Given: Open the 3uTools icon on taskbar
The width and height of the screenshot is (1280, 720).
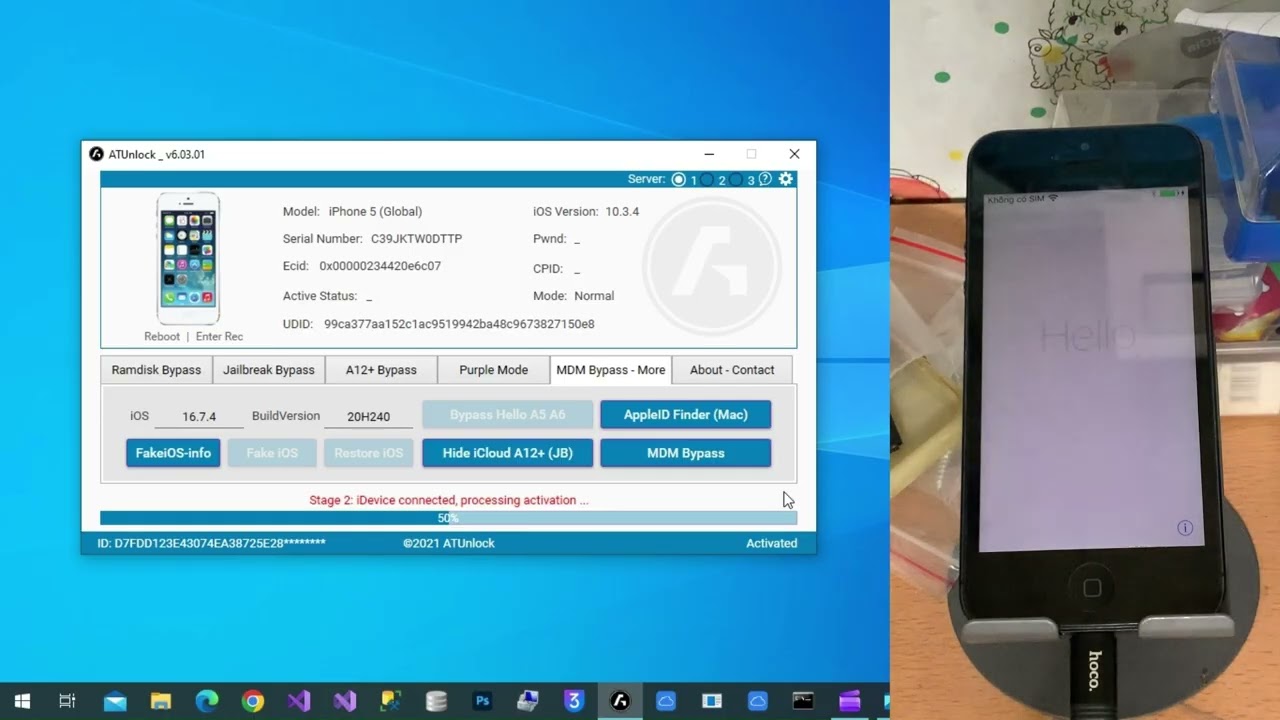Looking at the screenshot, I should [x=574, y=701].
